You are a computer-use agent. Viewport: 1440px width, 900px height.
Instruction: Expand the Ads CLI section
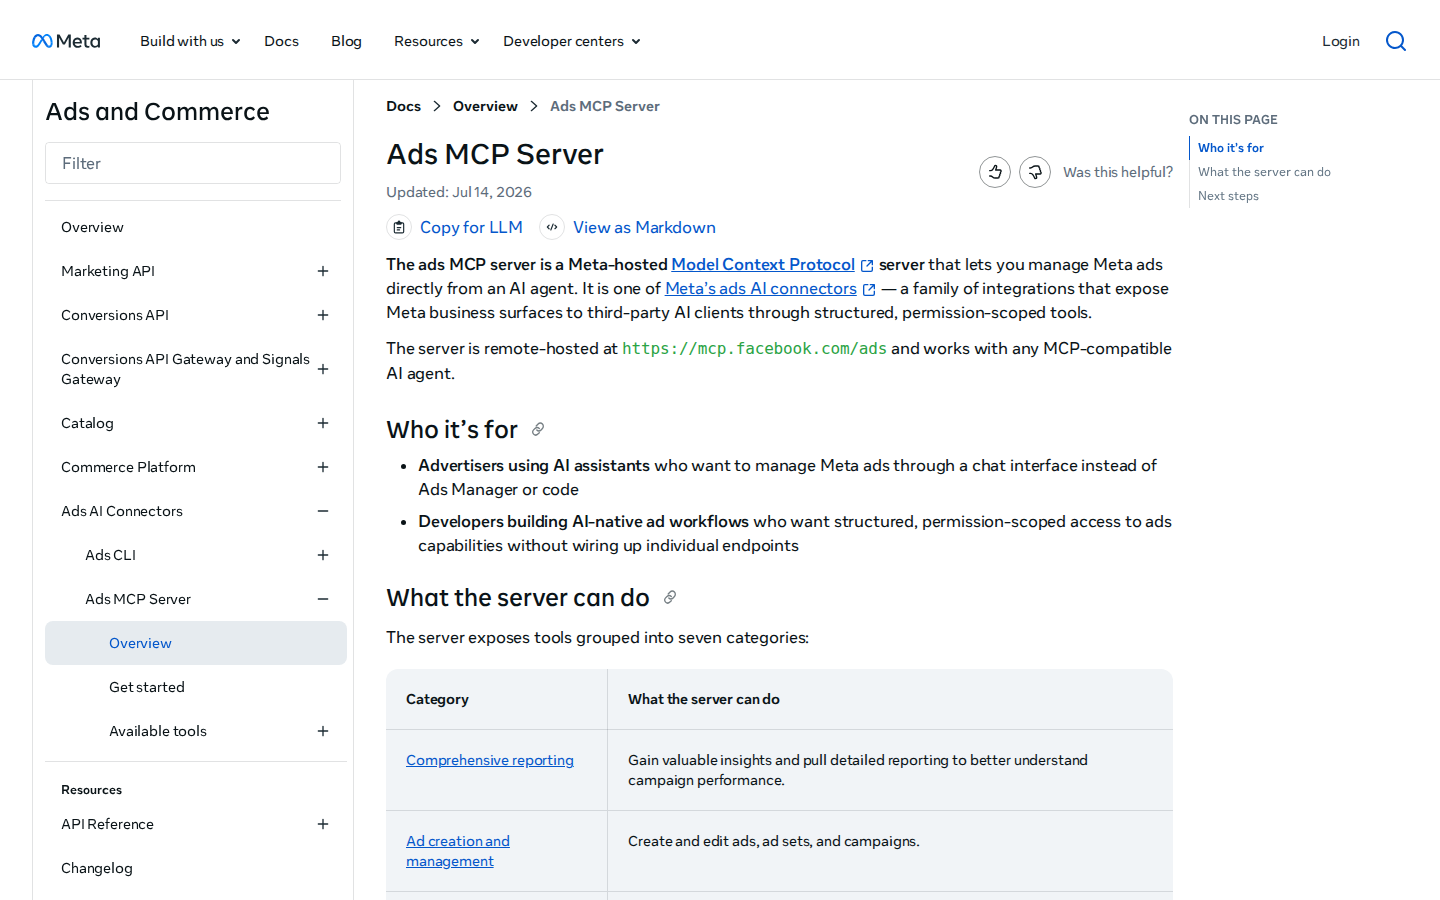[323, 555]
